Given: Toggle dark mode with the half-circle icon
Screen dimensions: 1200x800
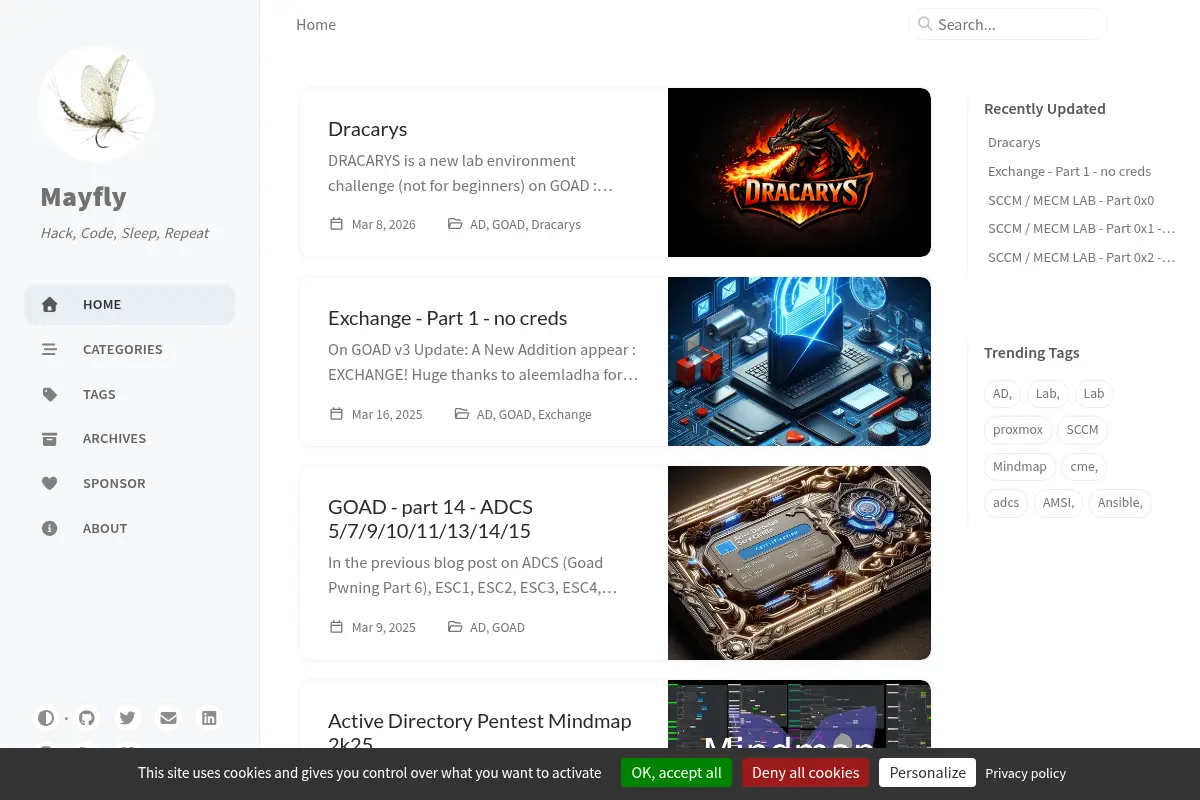Looking at the screenshot, I should [46, 718].
